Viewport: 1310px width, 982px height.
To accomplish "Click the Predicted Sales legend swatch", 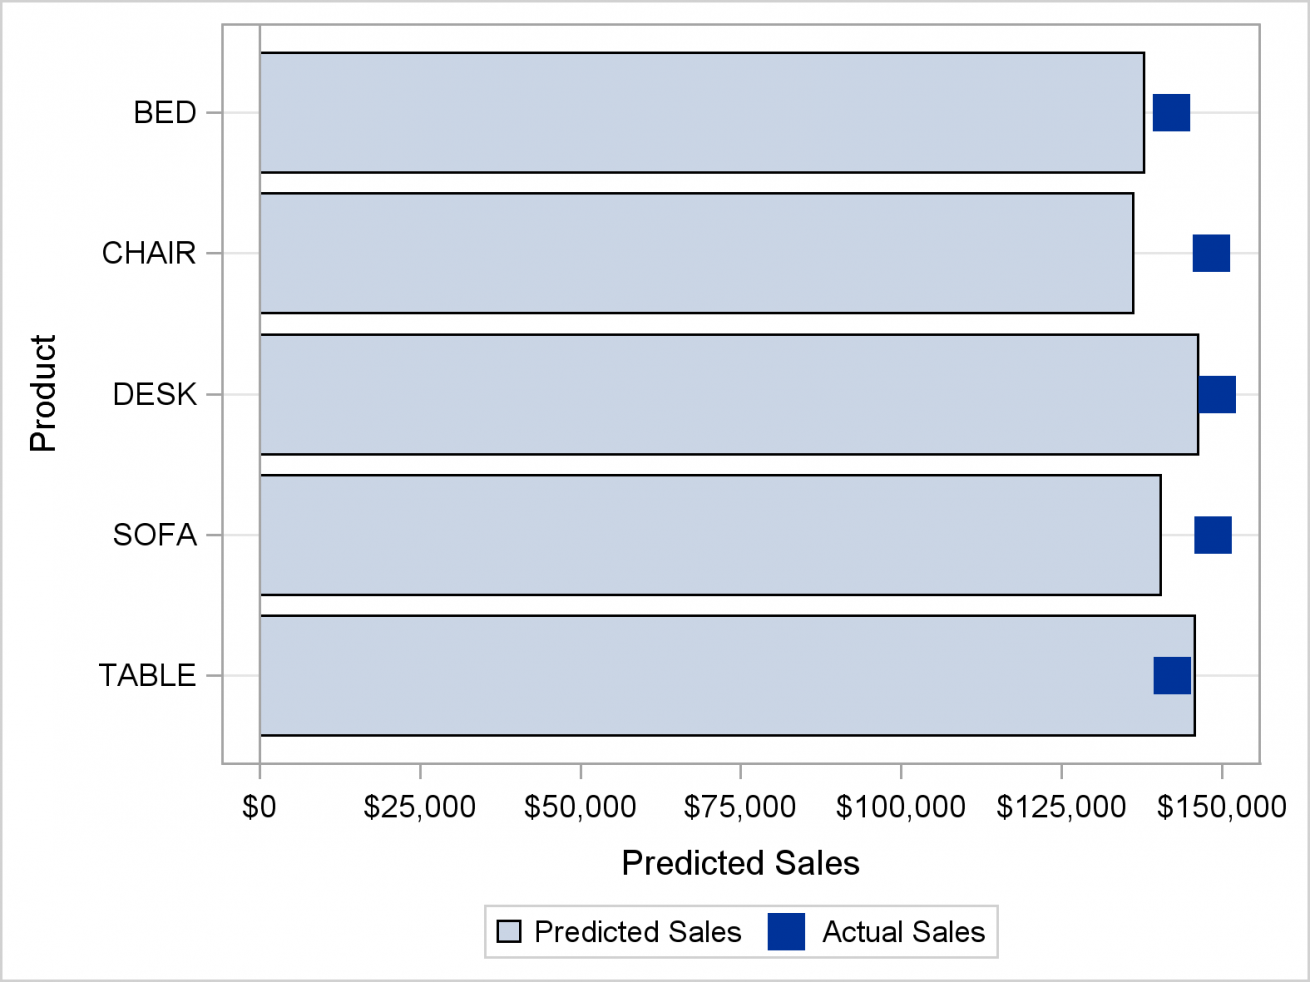I will [509, 932].
